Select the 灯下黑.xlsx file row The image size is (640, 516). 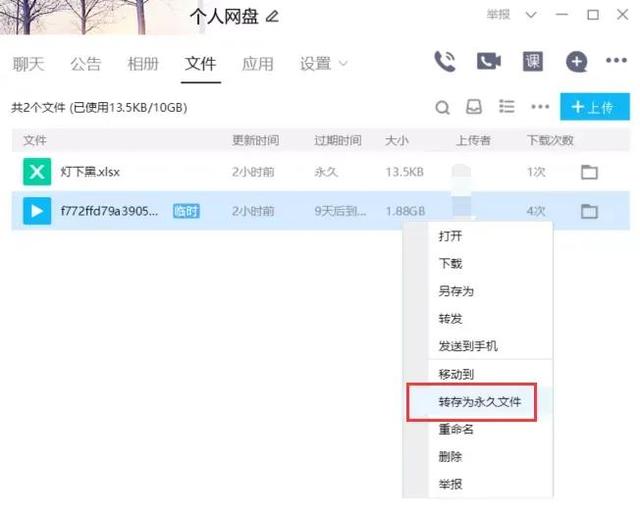pos(320,172)
